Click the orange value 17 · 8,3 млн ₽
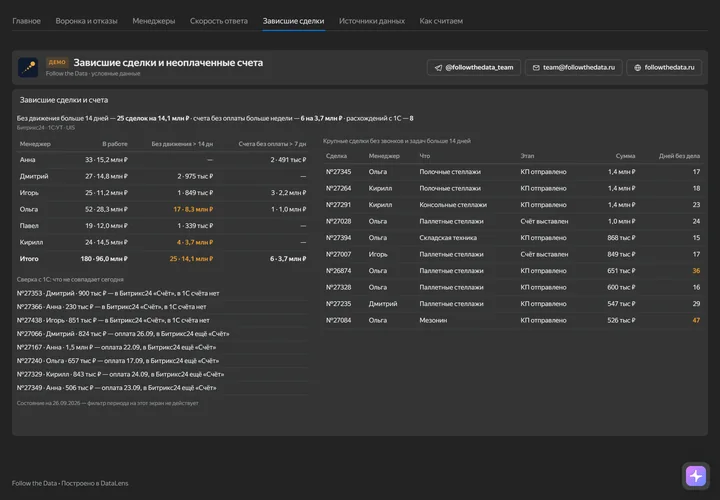Screen dimensions: 720x500 click(193, 209)
